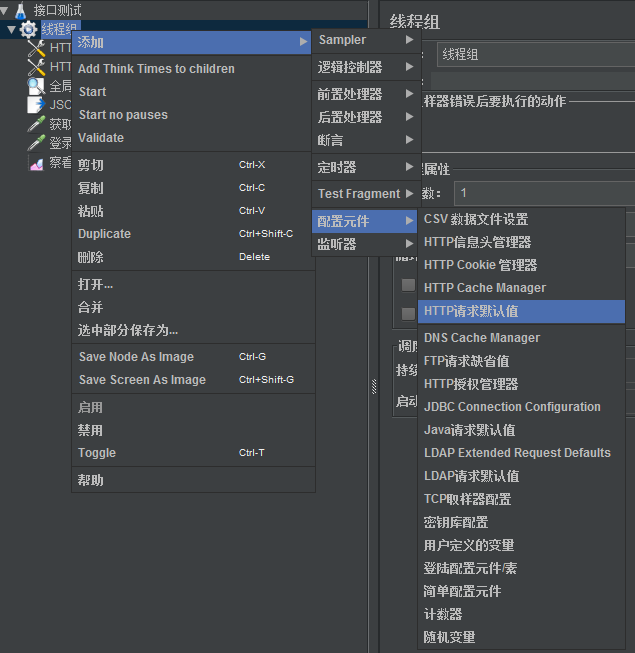Add 计数器 config element

[x=521, y=614]
